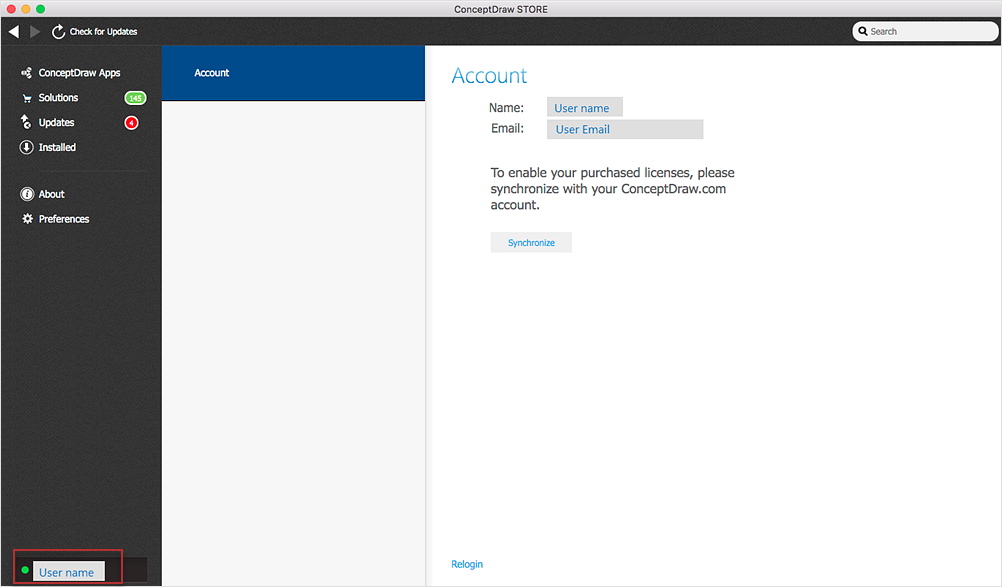1002x587 pixels.
Task: Click the green zoom window button
Action: pyautogui.click(x=40, y=9)
